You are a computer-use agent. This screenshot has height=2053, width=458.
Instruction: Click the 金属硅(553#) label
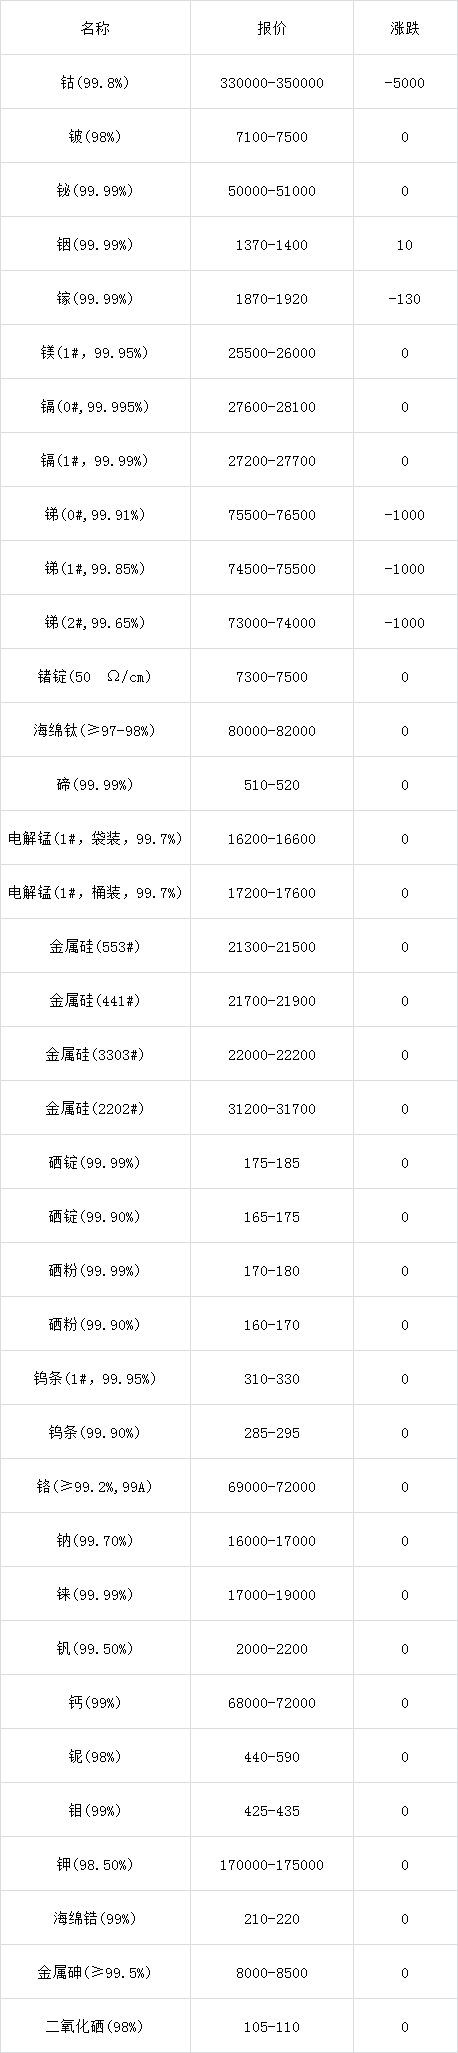[x=95, y=947]
